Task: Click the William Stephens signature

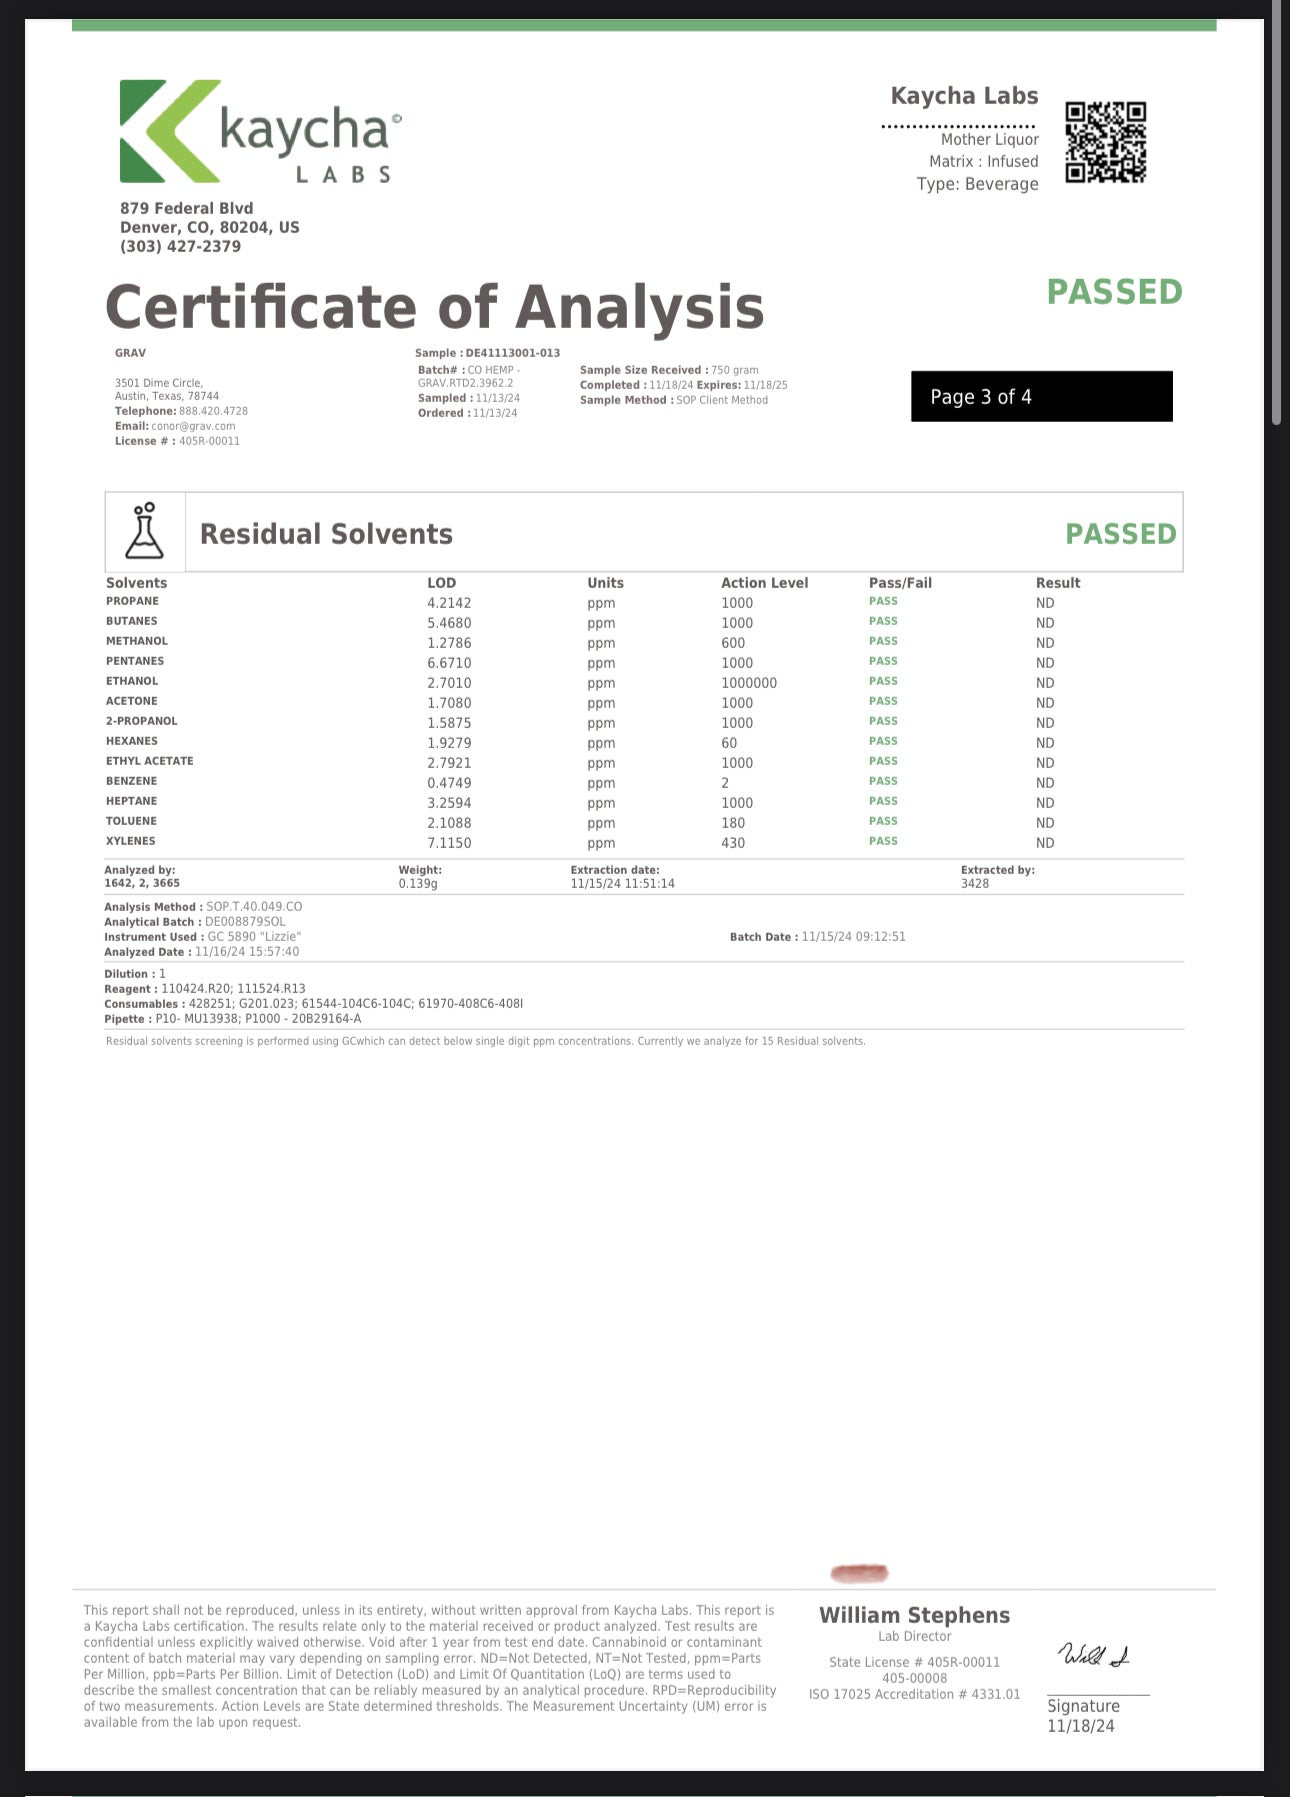Action: [1094, 1656]
